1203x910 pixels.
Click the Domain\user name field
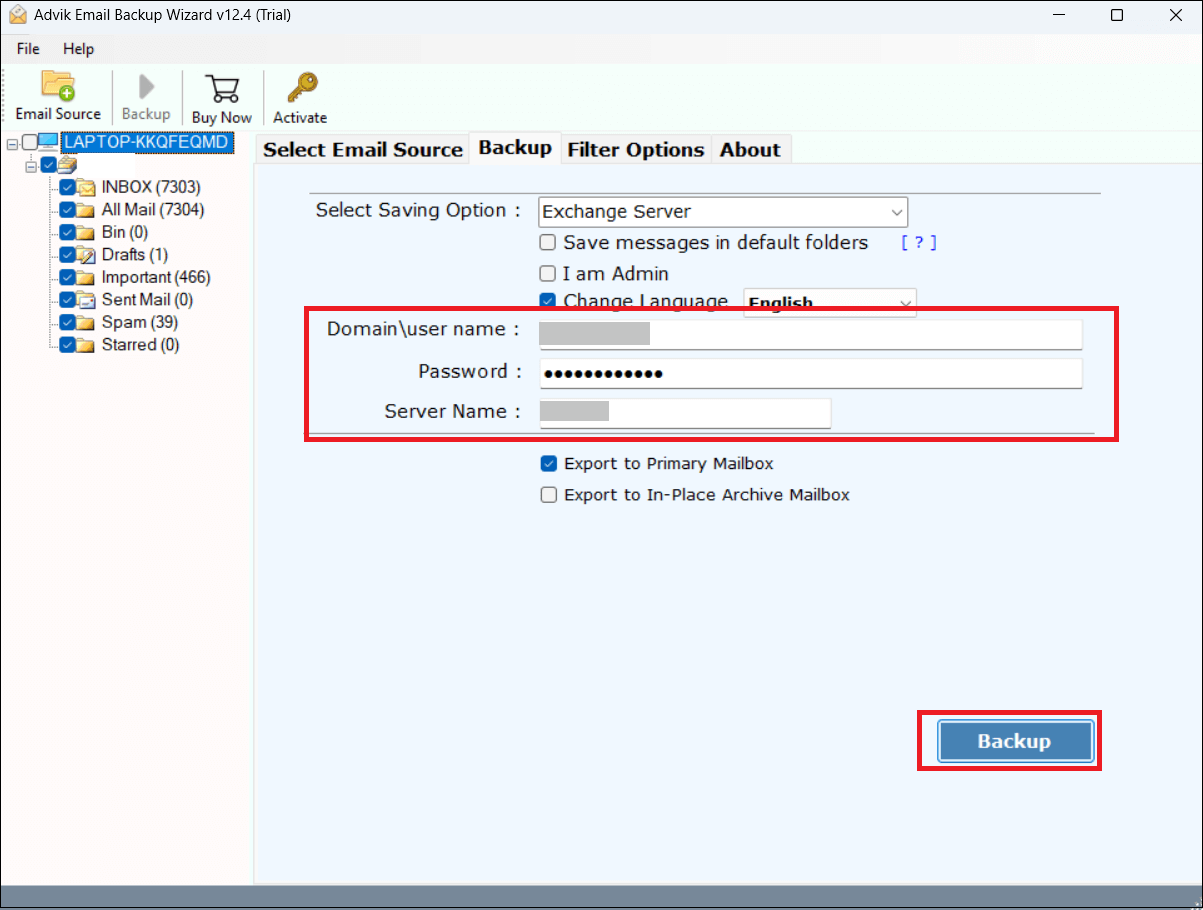click(810, 333)
